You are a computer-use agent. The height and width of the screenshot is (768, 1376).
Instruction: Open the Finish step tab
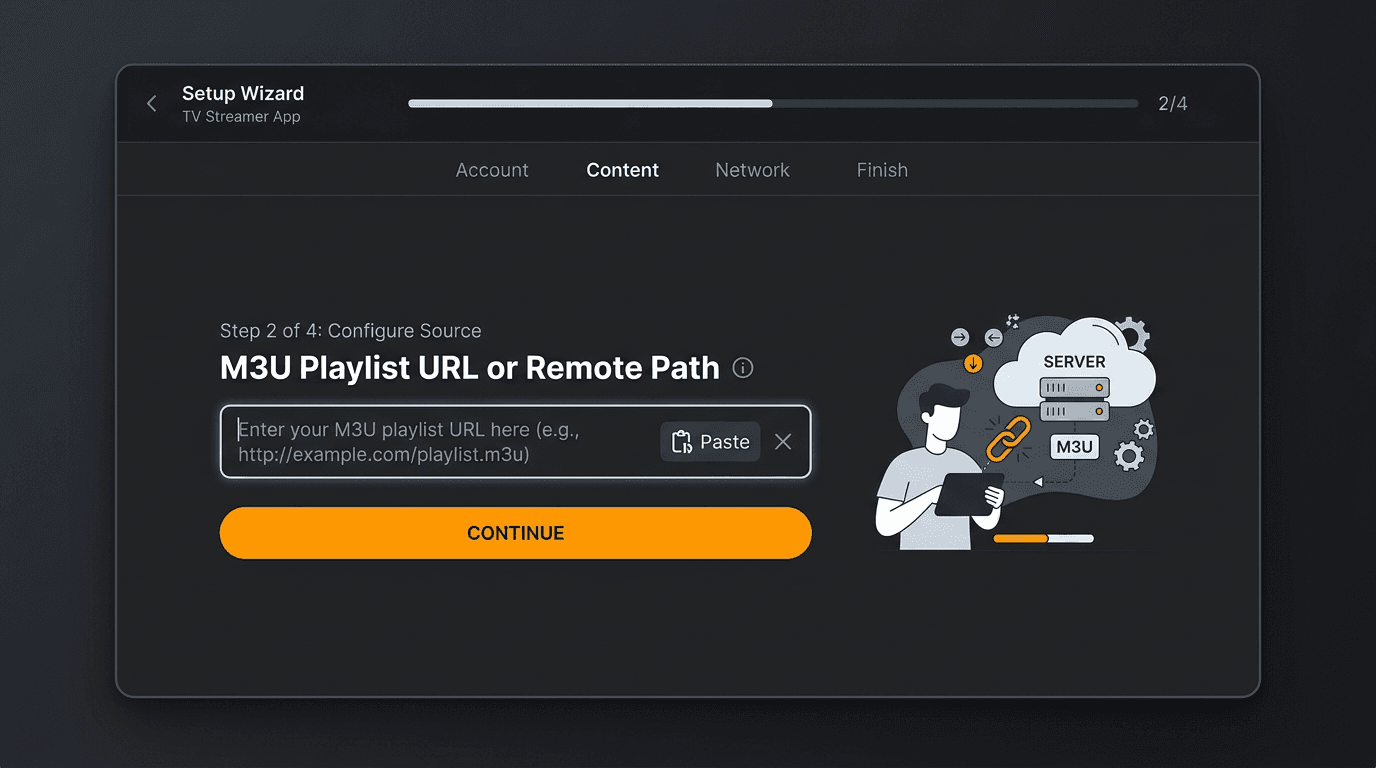pyautogui.click(x=882, y=170)
